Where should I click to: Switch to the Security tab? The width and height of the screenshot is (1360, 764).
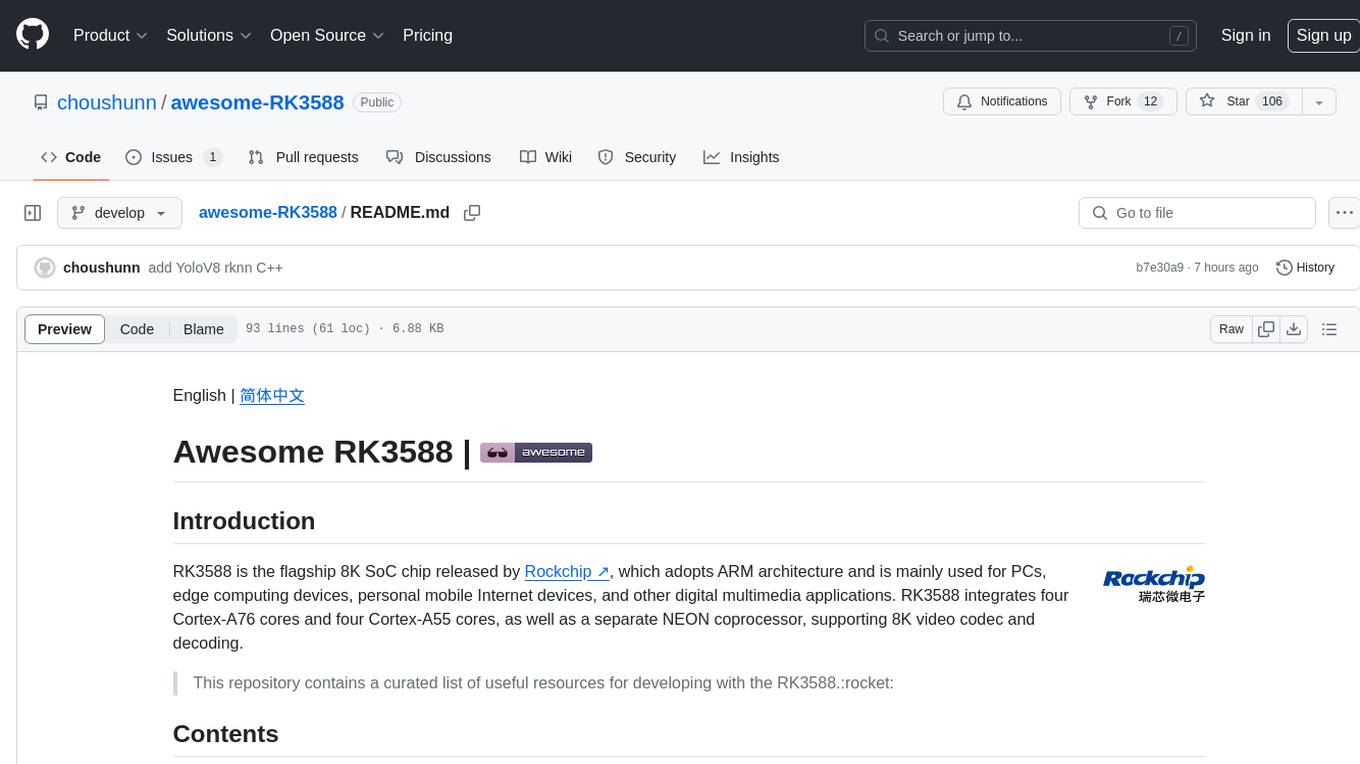click(x=637, y=157)
